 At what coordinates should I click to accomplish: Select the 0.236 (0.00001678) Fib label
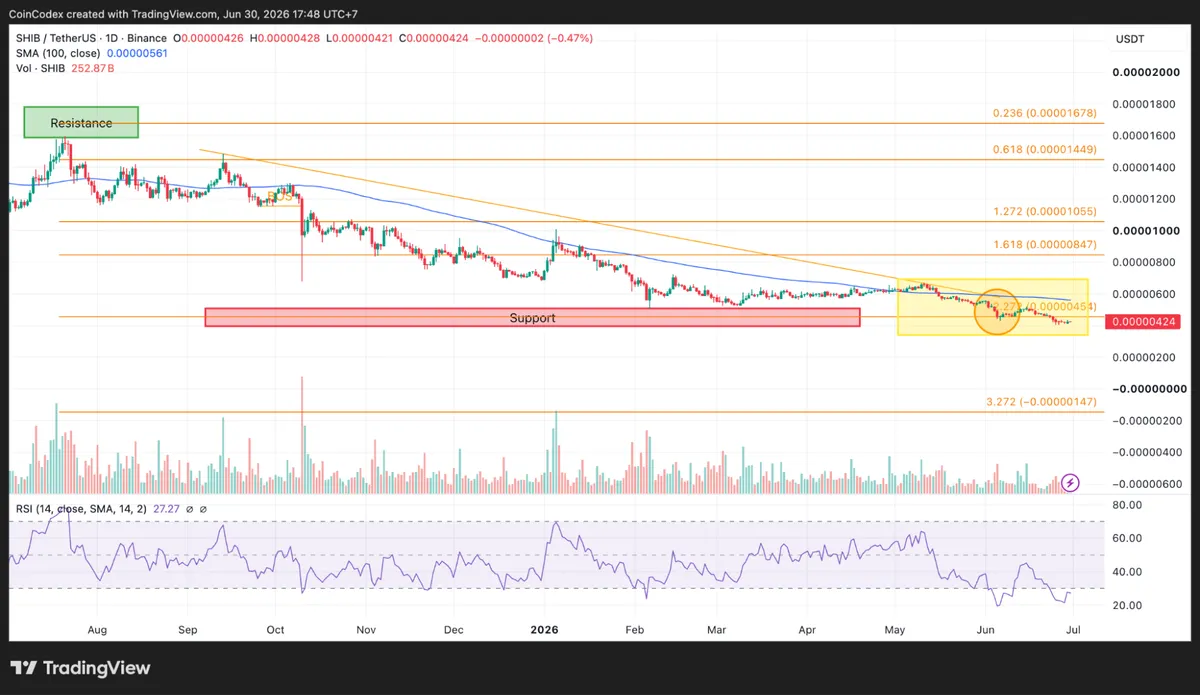click(x=1045, y=113)
